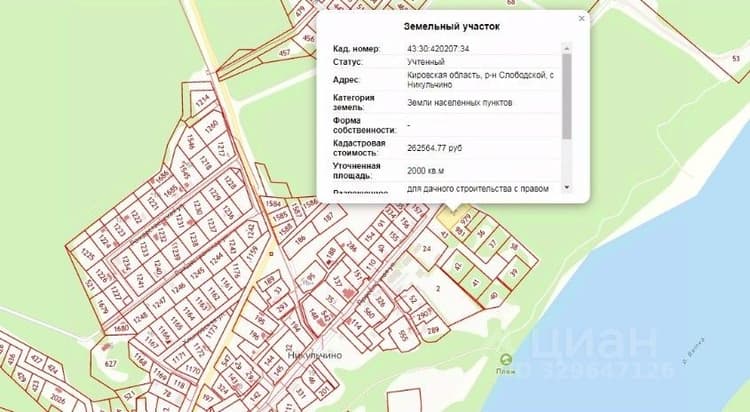Select green parcel 39
Screen dimensions: 750x412
(514, 272)
